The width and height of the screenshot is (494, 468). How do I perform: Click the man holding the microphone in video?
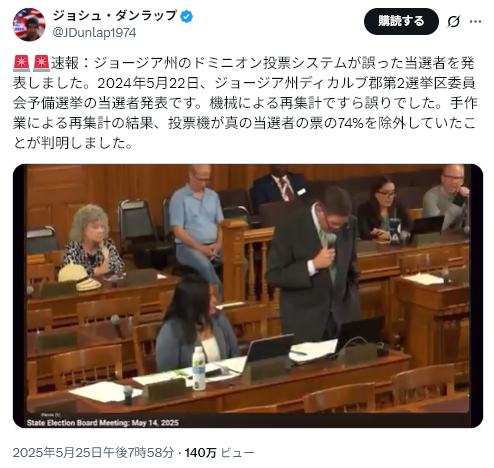[317, 263]
